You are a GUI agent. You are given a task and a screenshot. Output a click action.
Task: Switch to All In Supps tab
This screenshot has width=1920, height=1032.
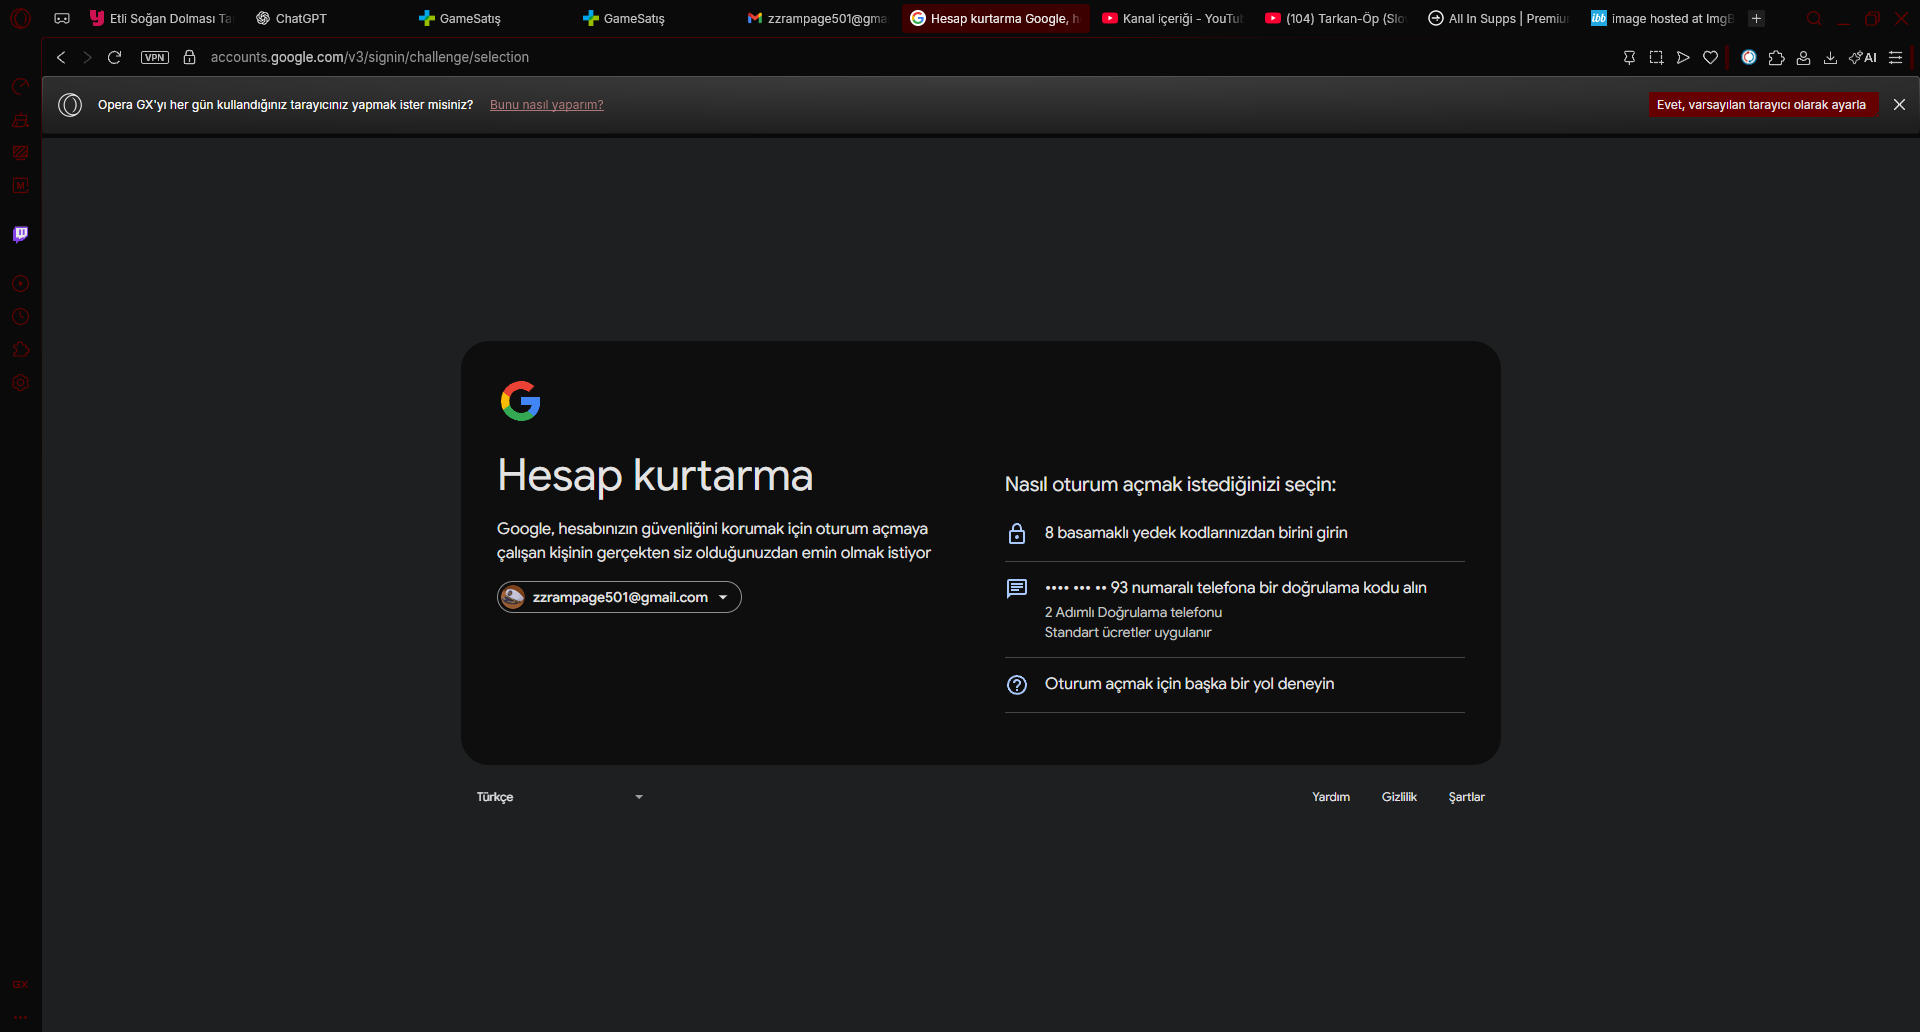(x=1499, y=18)
